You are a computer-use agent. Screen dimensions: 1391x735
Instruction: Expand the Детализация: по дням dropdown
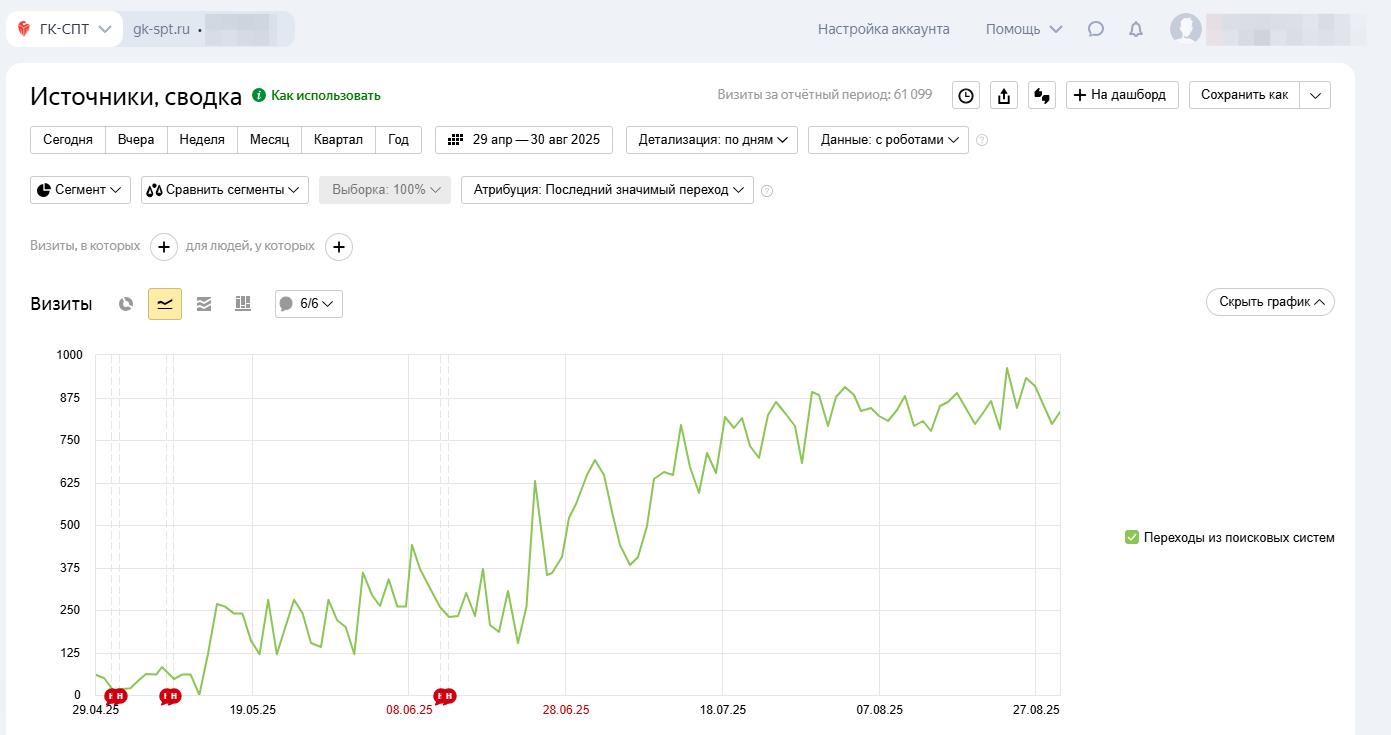(x=712, y=140)
